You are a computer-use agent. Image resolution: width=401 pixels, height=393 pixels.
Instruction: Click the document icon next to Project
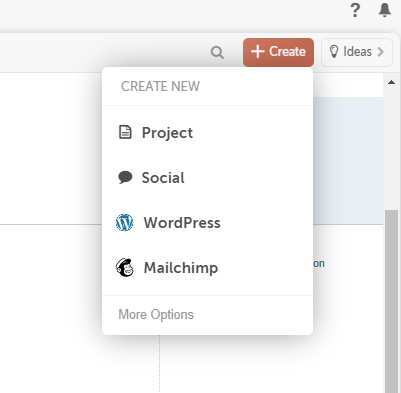coord(125,132)
